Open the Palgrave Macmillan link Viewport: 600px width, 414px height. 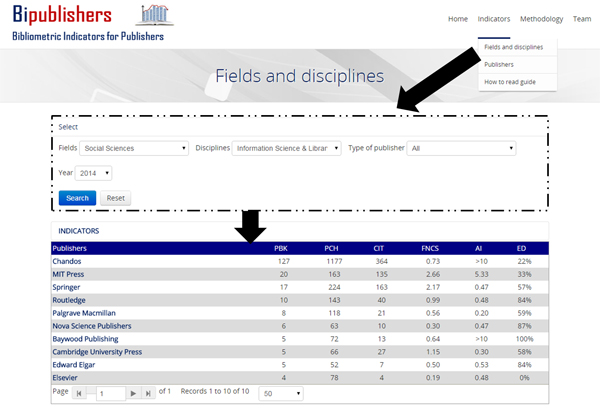(x=84, y=313)
